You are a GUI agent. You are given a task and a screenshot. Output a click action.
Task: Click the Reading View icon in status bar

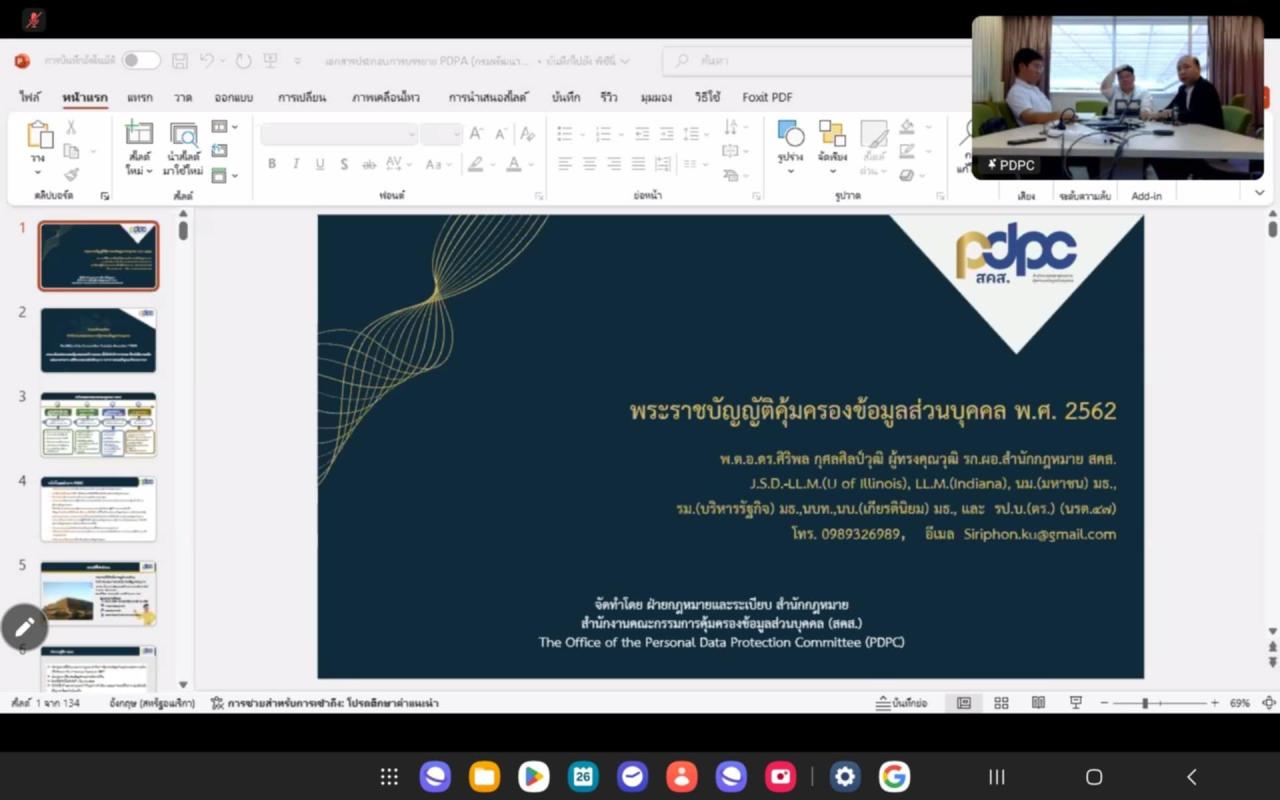pyautogui.click(x=1037, y=703)
